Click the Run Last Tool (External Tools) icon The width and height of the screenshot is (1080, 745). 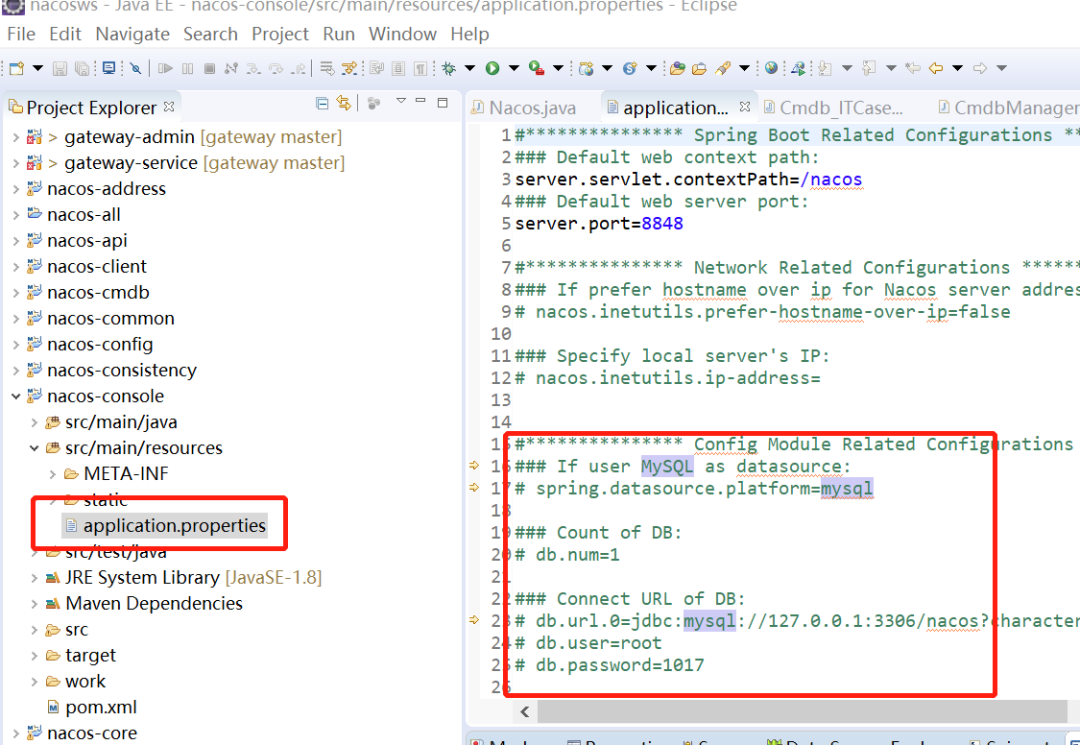pos(537,68)
